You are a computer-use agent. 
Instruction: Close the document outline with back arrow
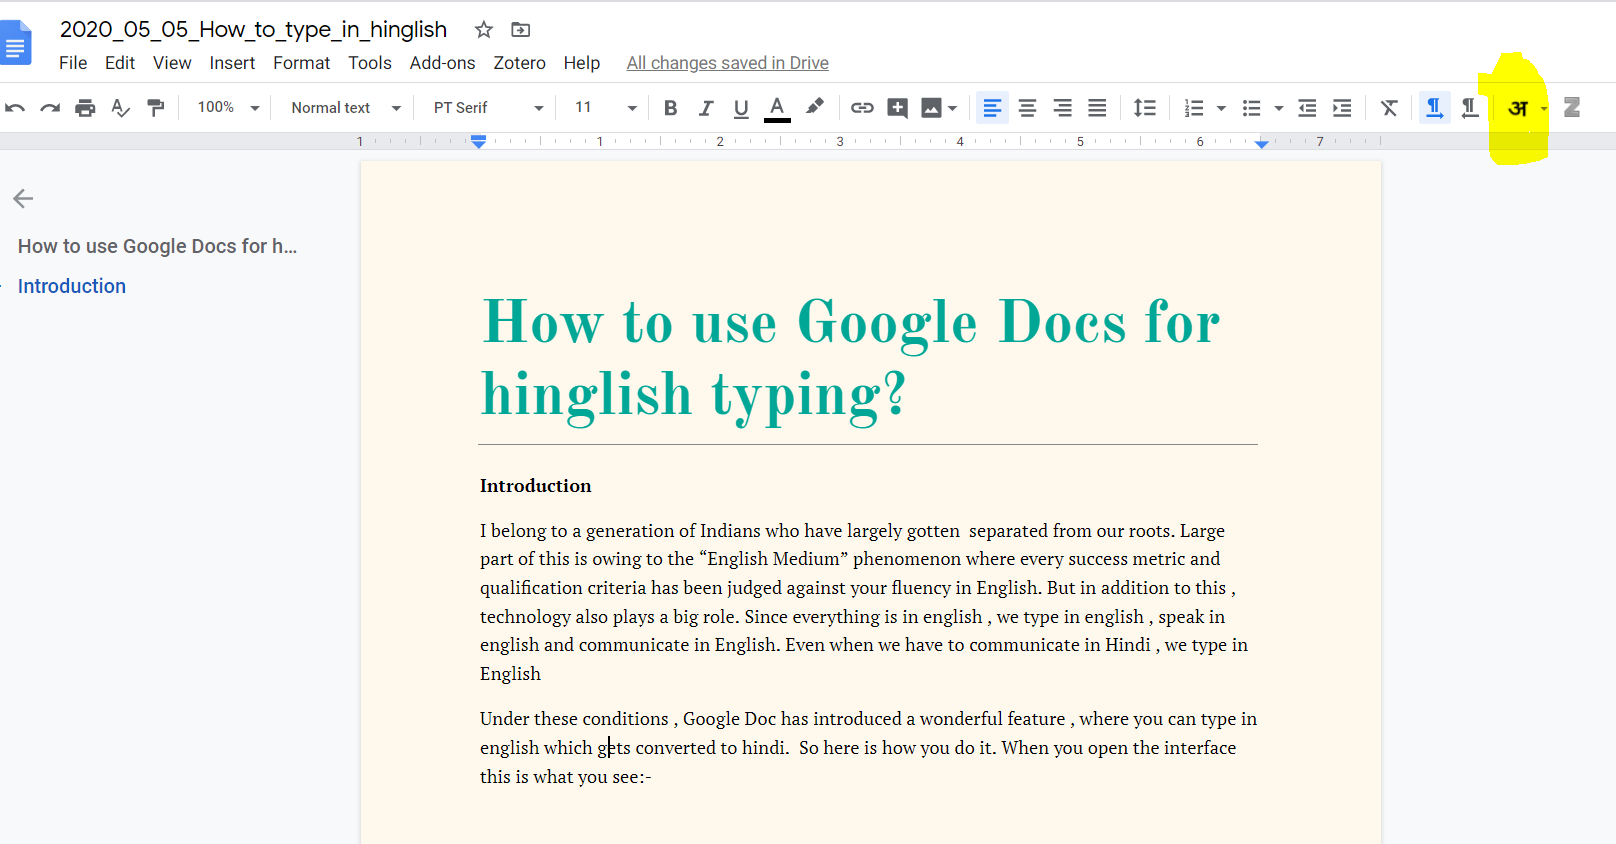[23, 198]
